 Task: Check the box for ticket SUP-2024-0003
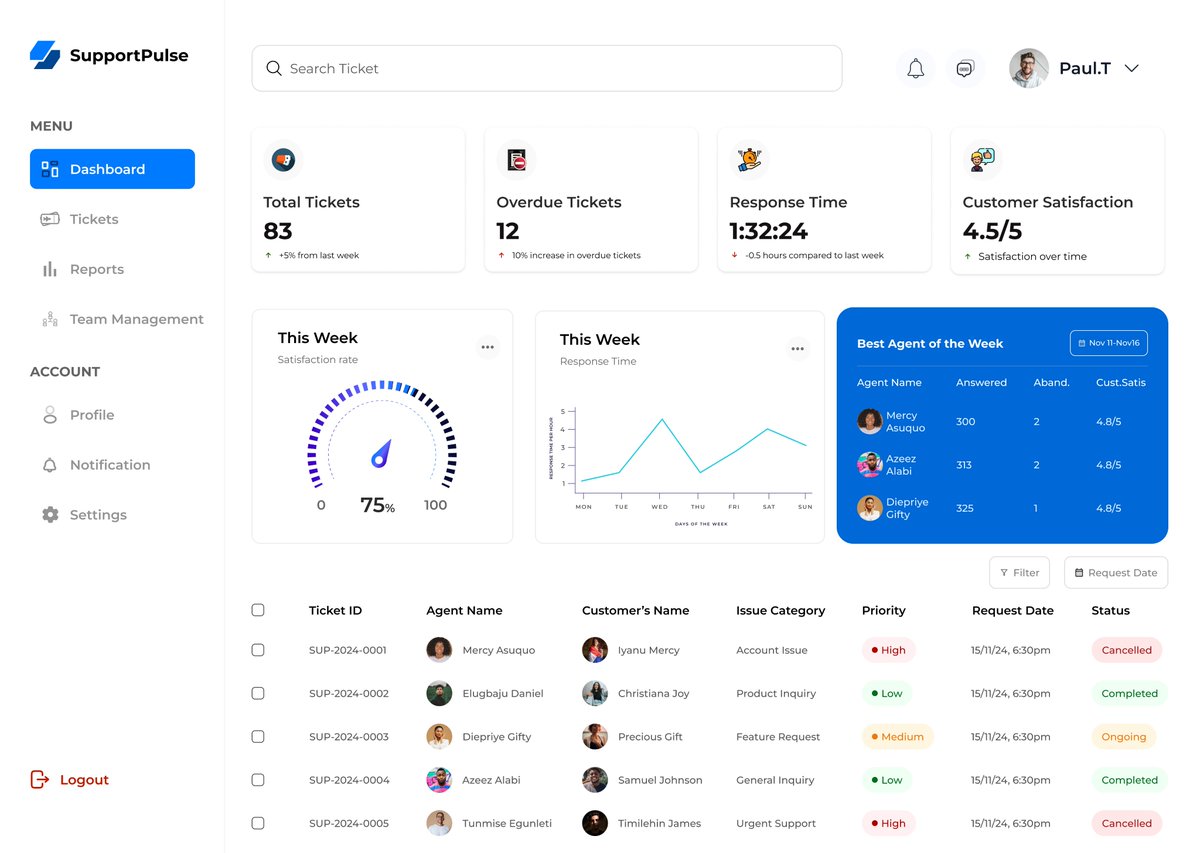[x=258, y=736]
